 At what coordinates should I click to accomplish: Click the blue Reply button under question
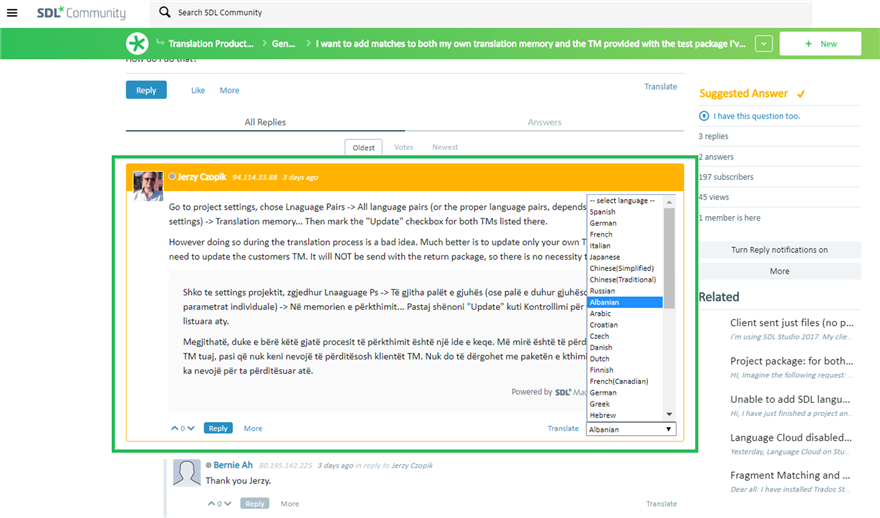(x=146, y=90)
